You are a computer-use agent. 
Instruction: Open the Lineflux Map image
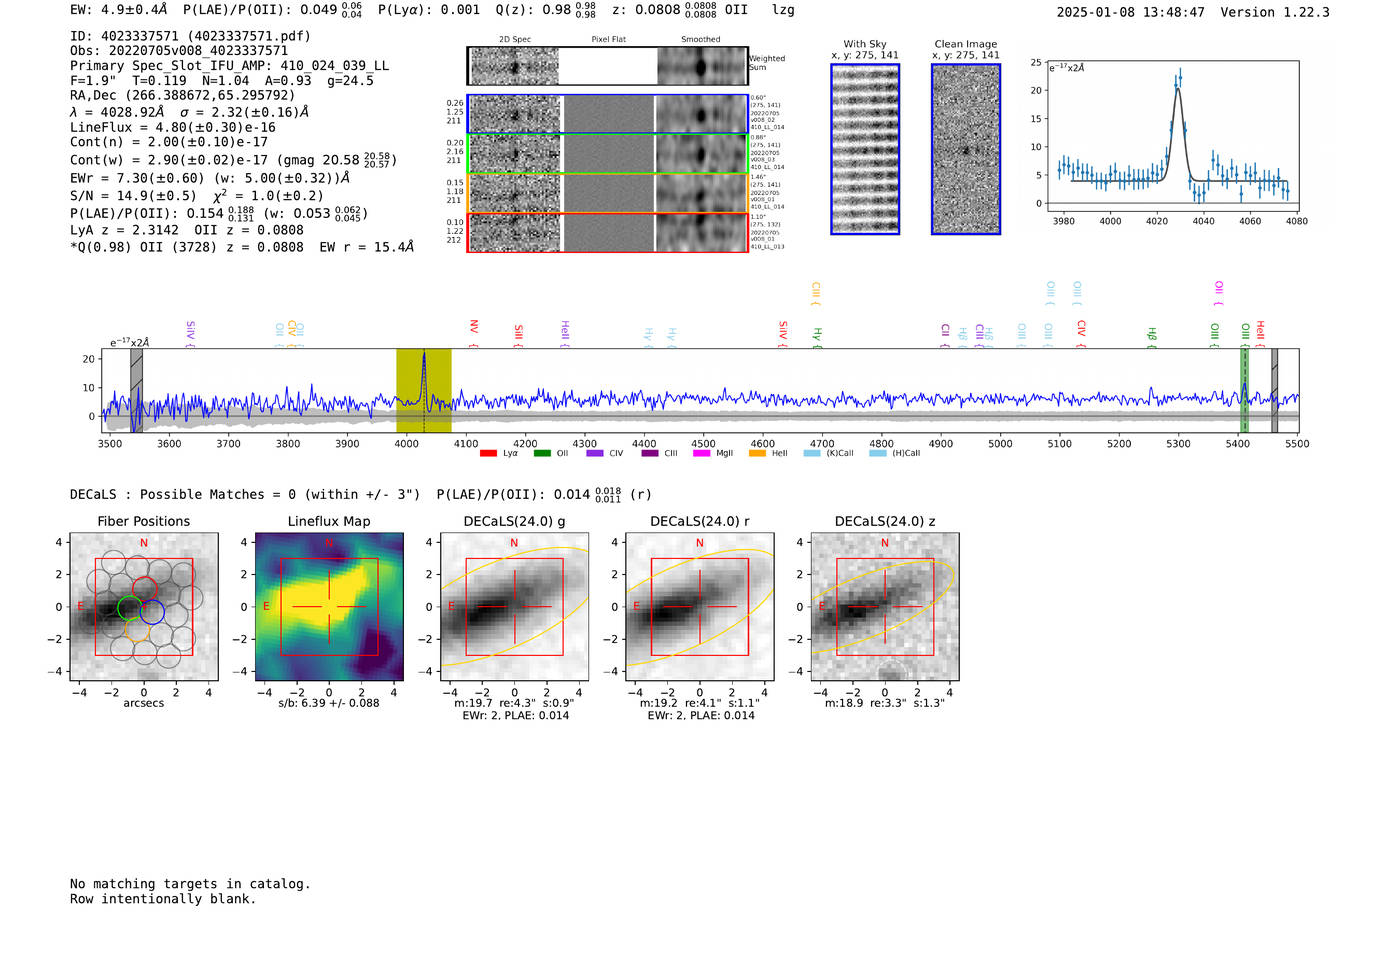[329, 607]
